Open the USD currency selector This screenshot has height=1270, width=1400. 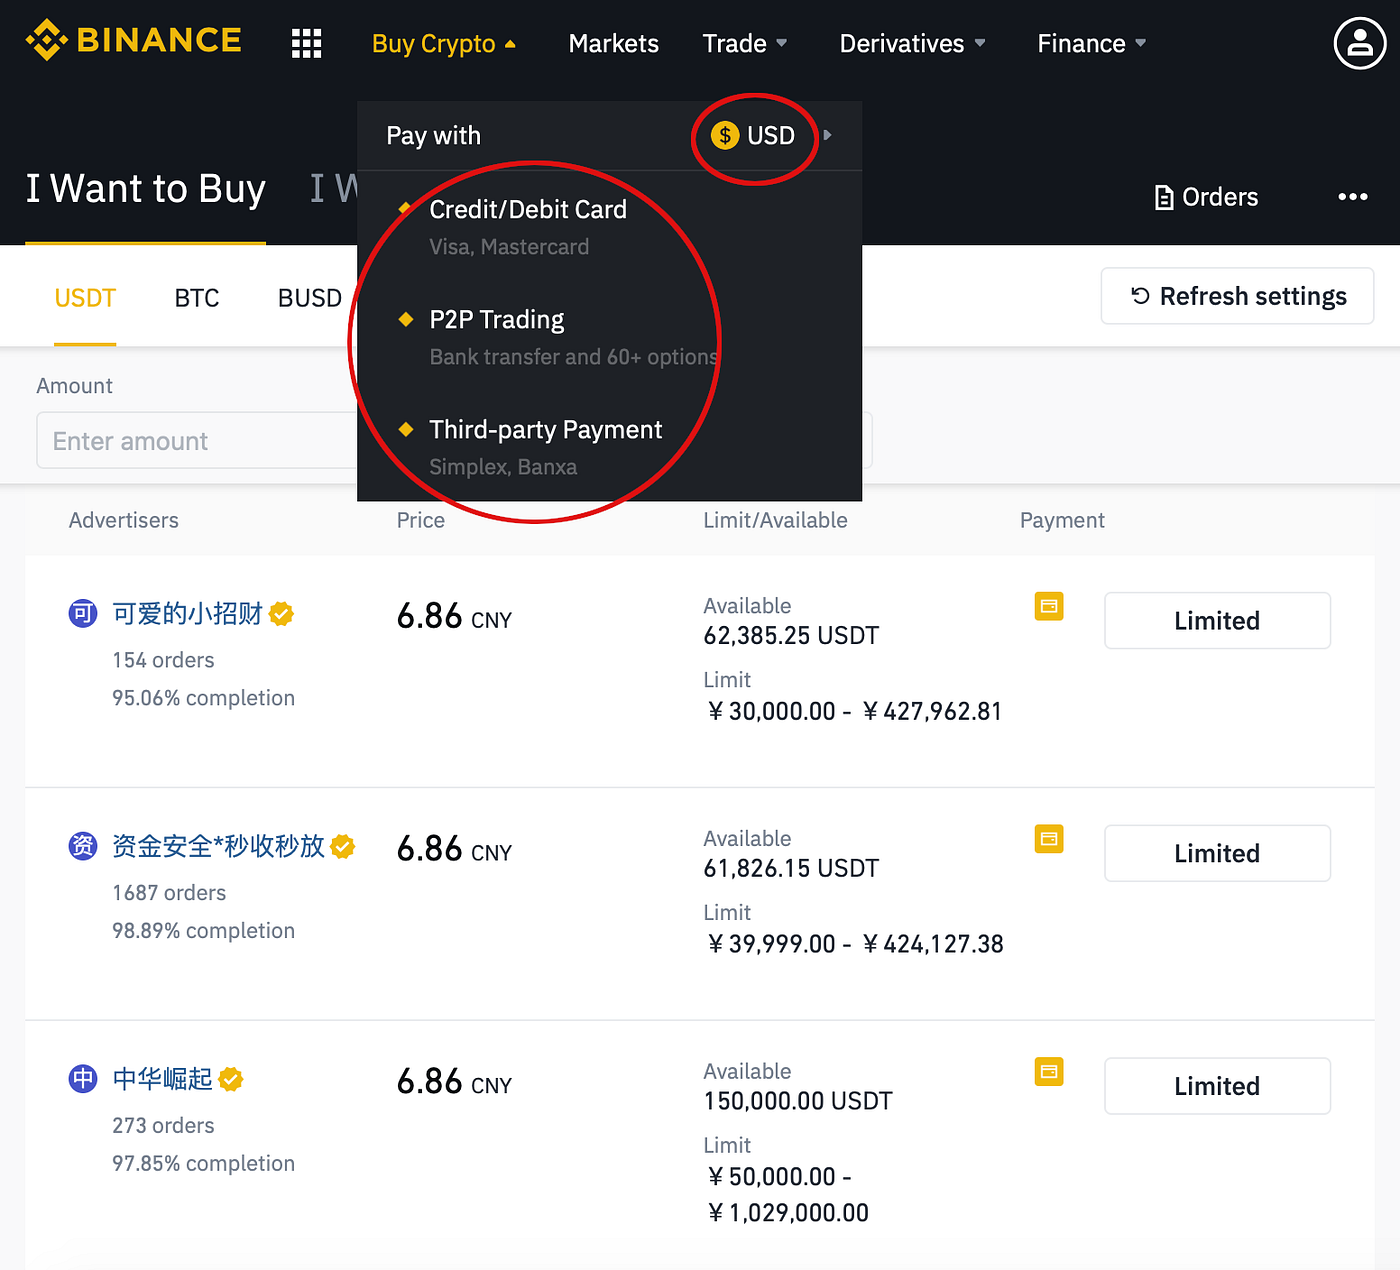[755, 135]
